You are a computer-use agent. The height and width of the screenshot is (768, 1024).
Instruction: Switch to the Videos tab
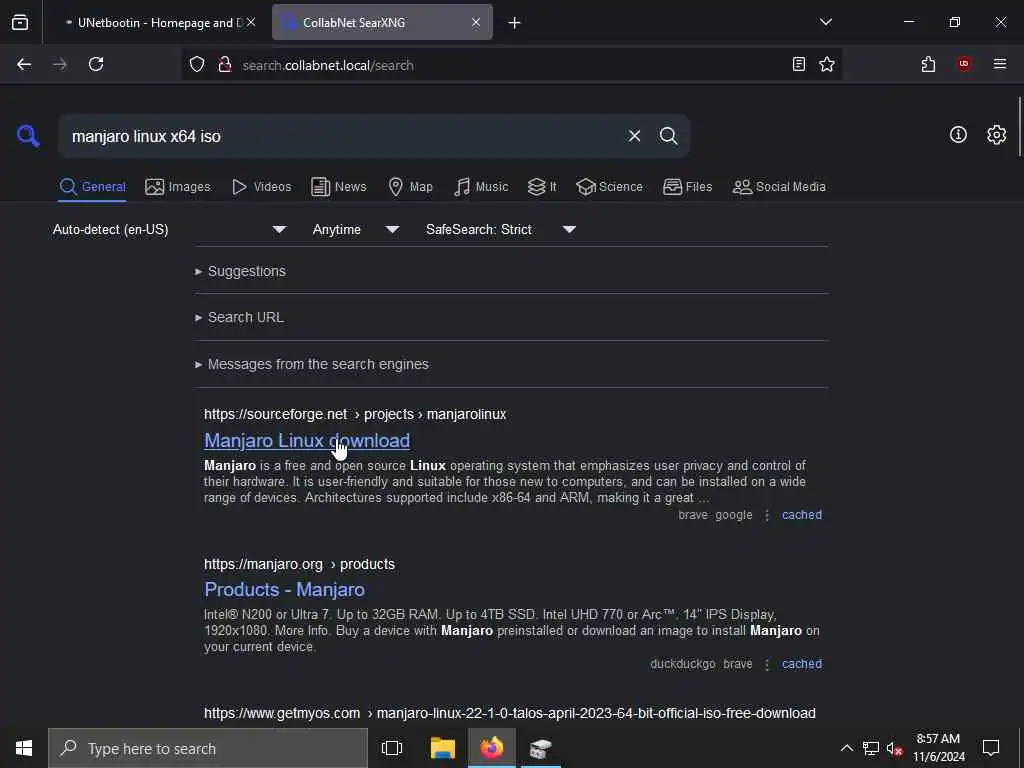261,187
